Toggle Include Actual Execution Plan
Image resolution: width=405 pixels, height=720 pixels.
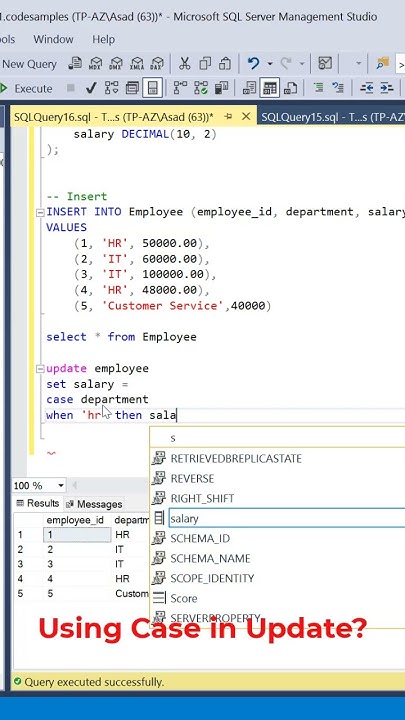[180, 88]
